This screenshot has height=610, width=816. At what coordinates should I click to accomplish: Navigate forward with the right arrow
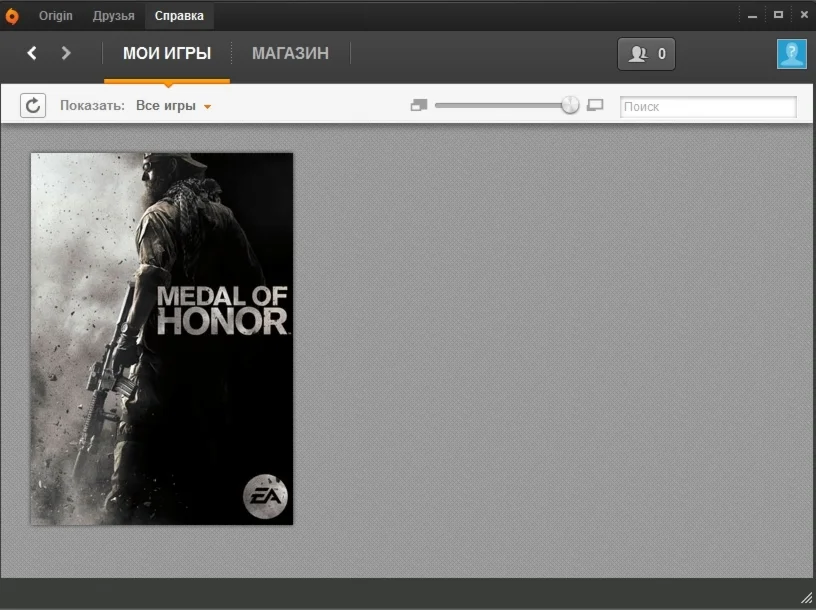[x=66, y=53]
